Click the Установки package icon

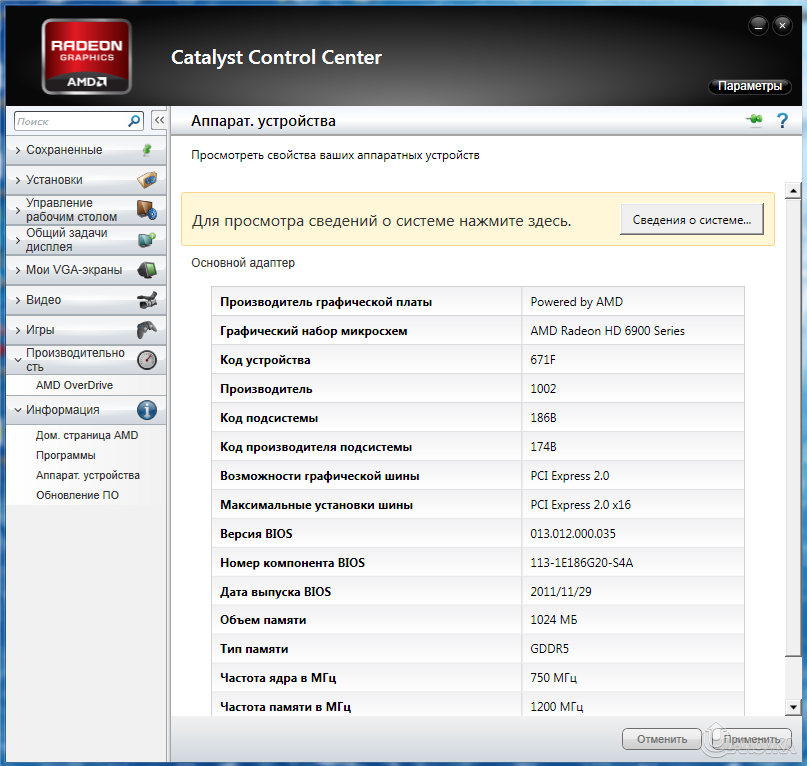click(x=147, y=180)
